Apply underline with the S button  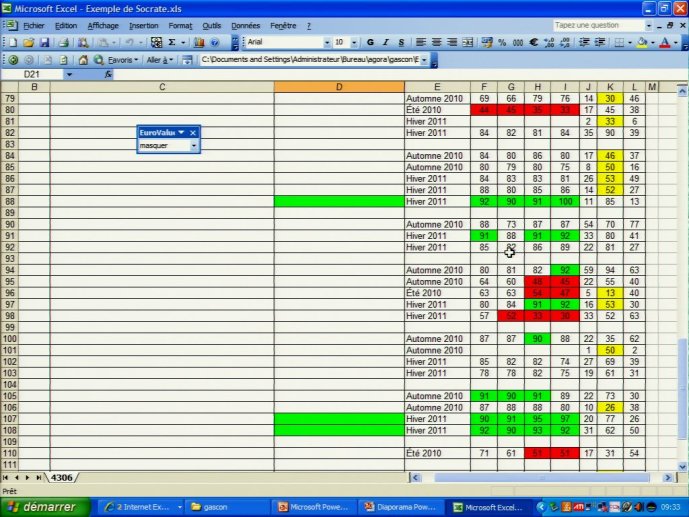tap(401, 43)
